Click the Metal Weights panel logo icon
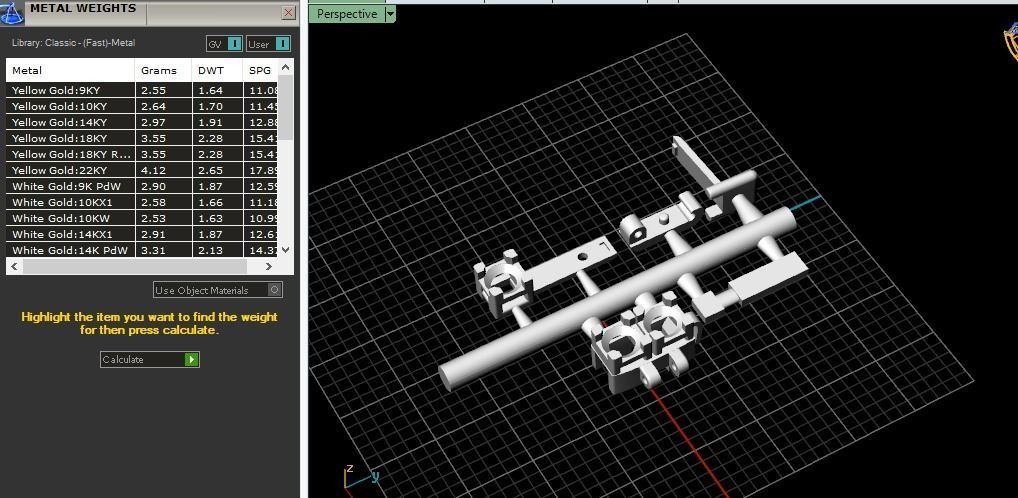Image resolution: width=1018 pixels, height=498 pixels. [11, 13]
